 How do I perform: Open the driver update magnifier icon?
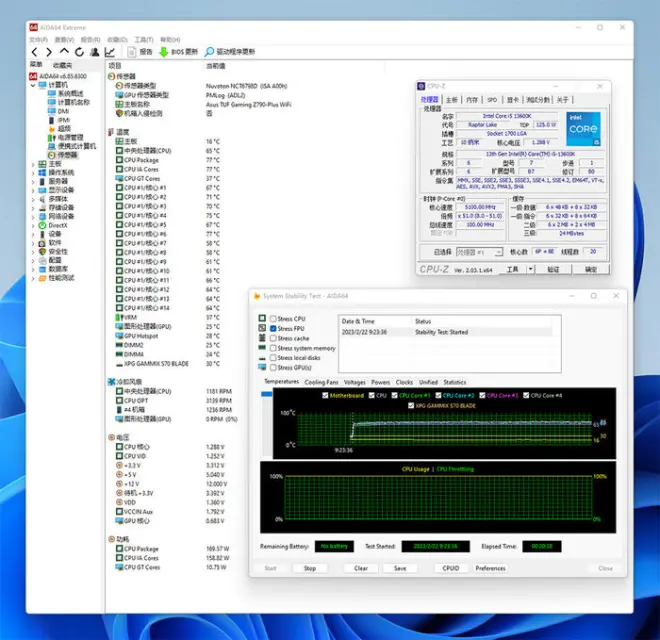209,51
